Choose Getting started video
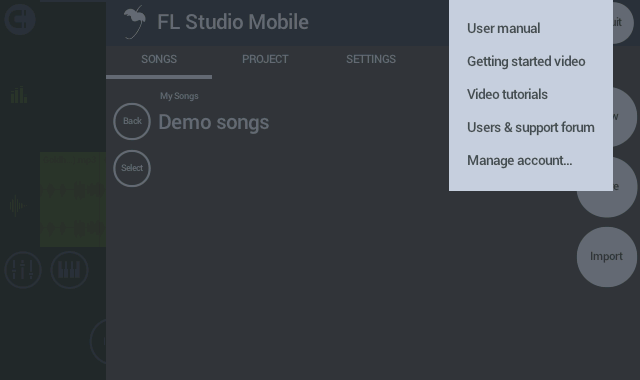 pyautogui.click(x=526, y=61)
